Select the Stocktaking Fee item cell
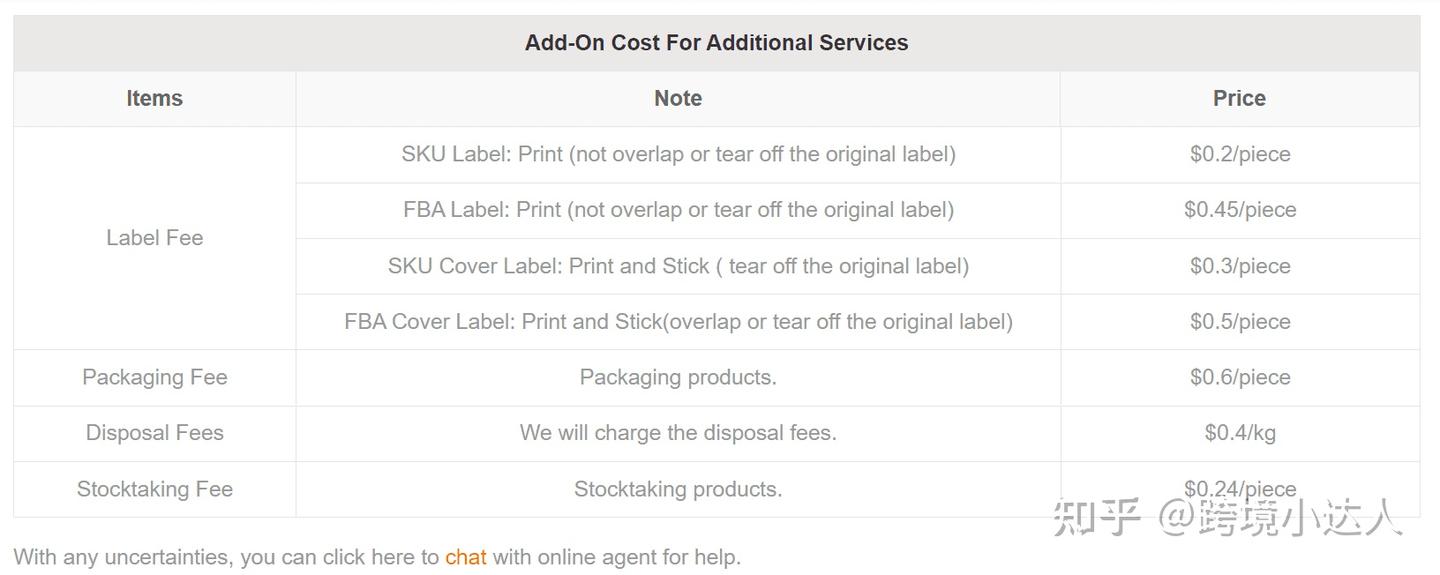The height and width of the screenshot is (575, 1440). 154,489
